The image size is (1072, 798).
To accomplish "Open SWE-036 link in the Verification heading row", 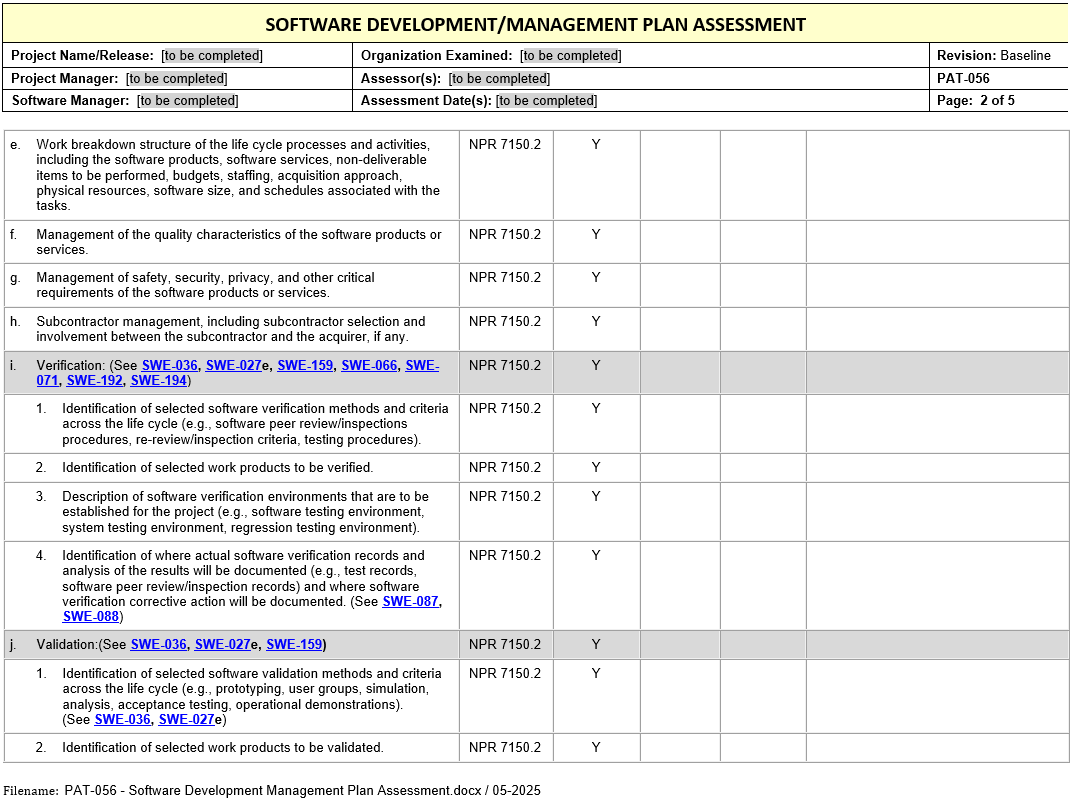I will coord(170,365).
